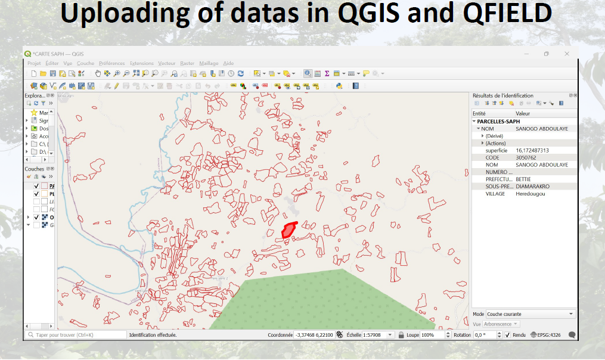Toggle the first layer visibility checkbox

pyautogui.click(x=37, y=186)
